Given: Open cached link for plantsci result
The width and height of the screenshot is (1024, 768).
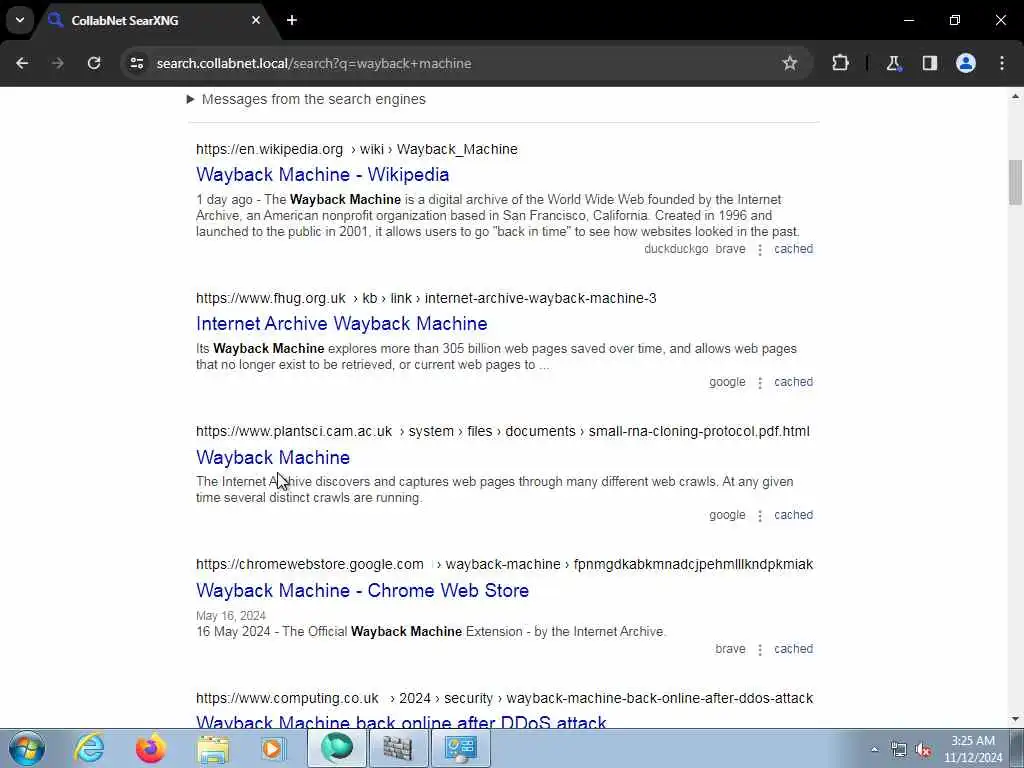Looking at the screenshot, I should pyautogui.click(x=793, y=515).
